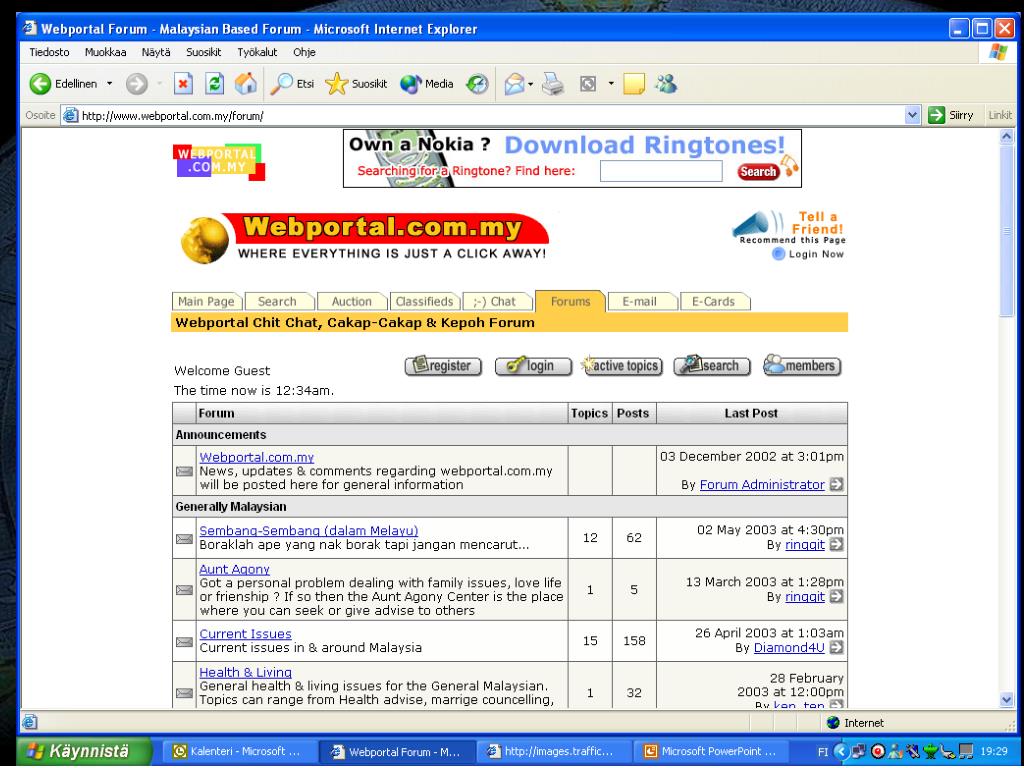1024x768 pixels.
Task: Expand the address bar dropdown arrow
Action: pos(912,116)
